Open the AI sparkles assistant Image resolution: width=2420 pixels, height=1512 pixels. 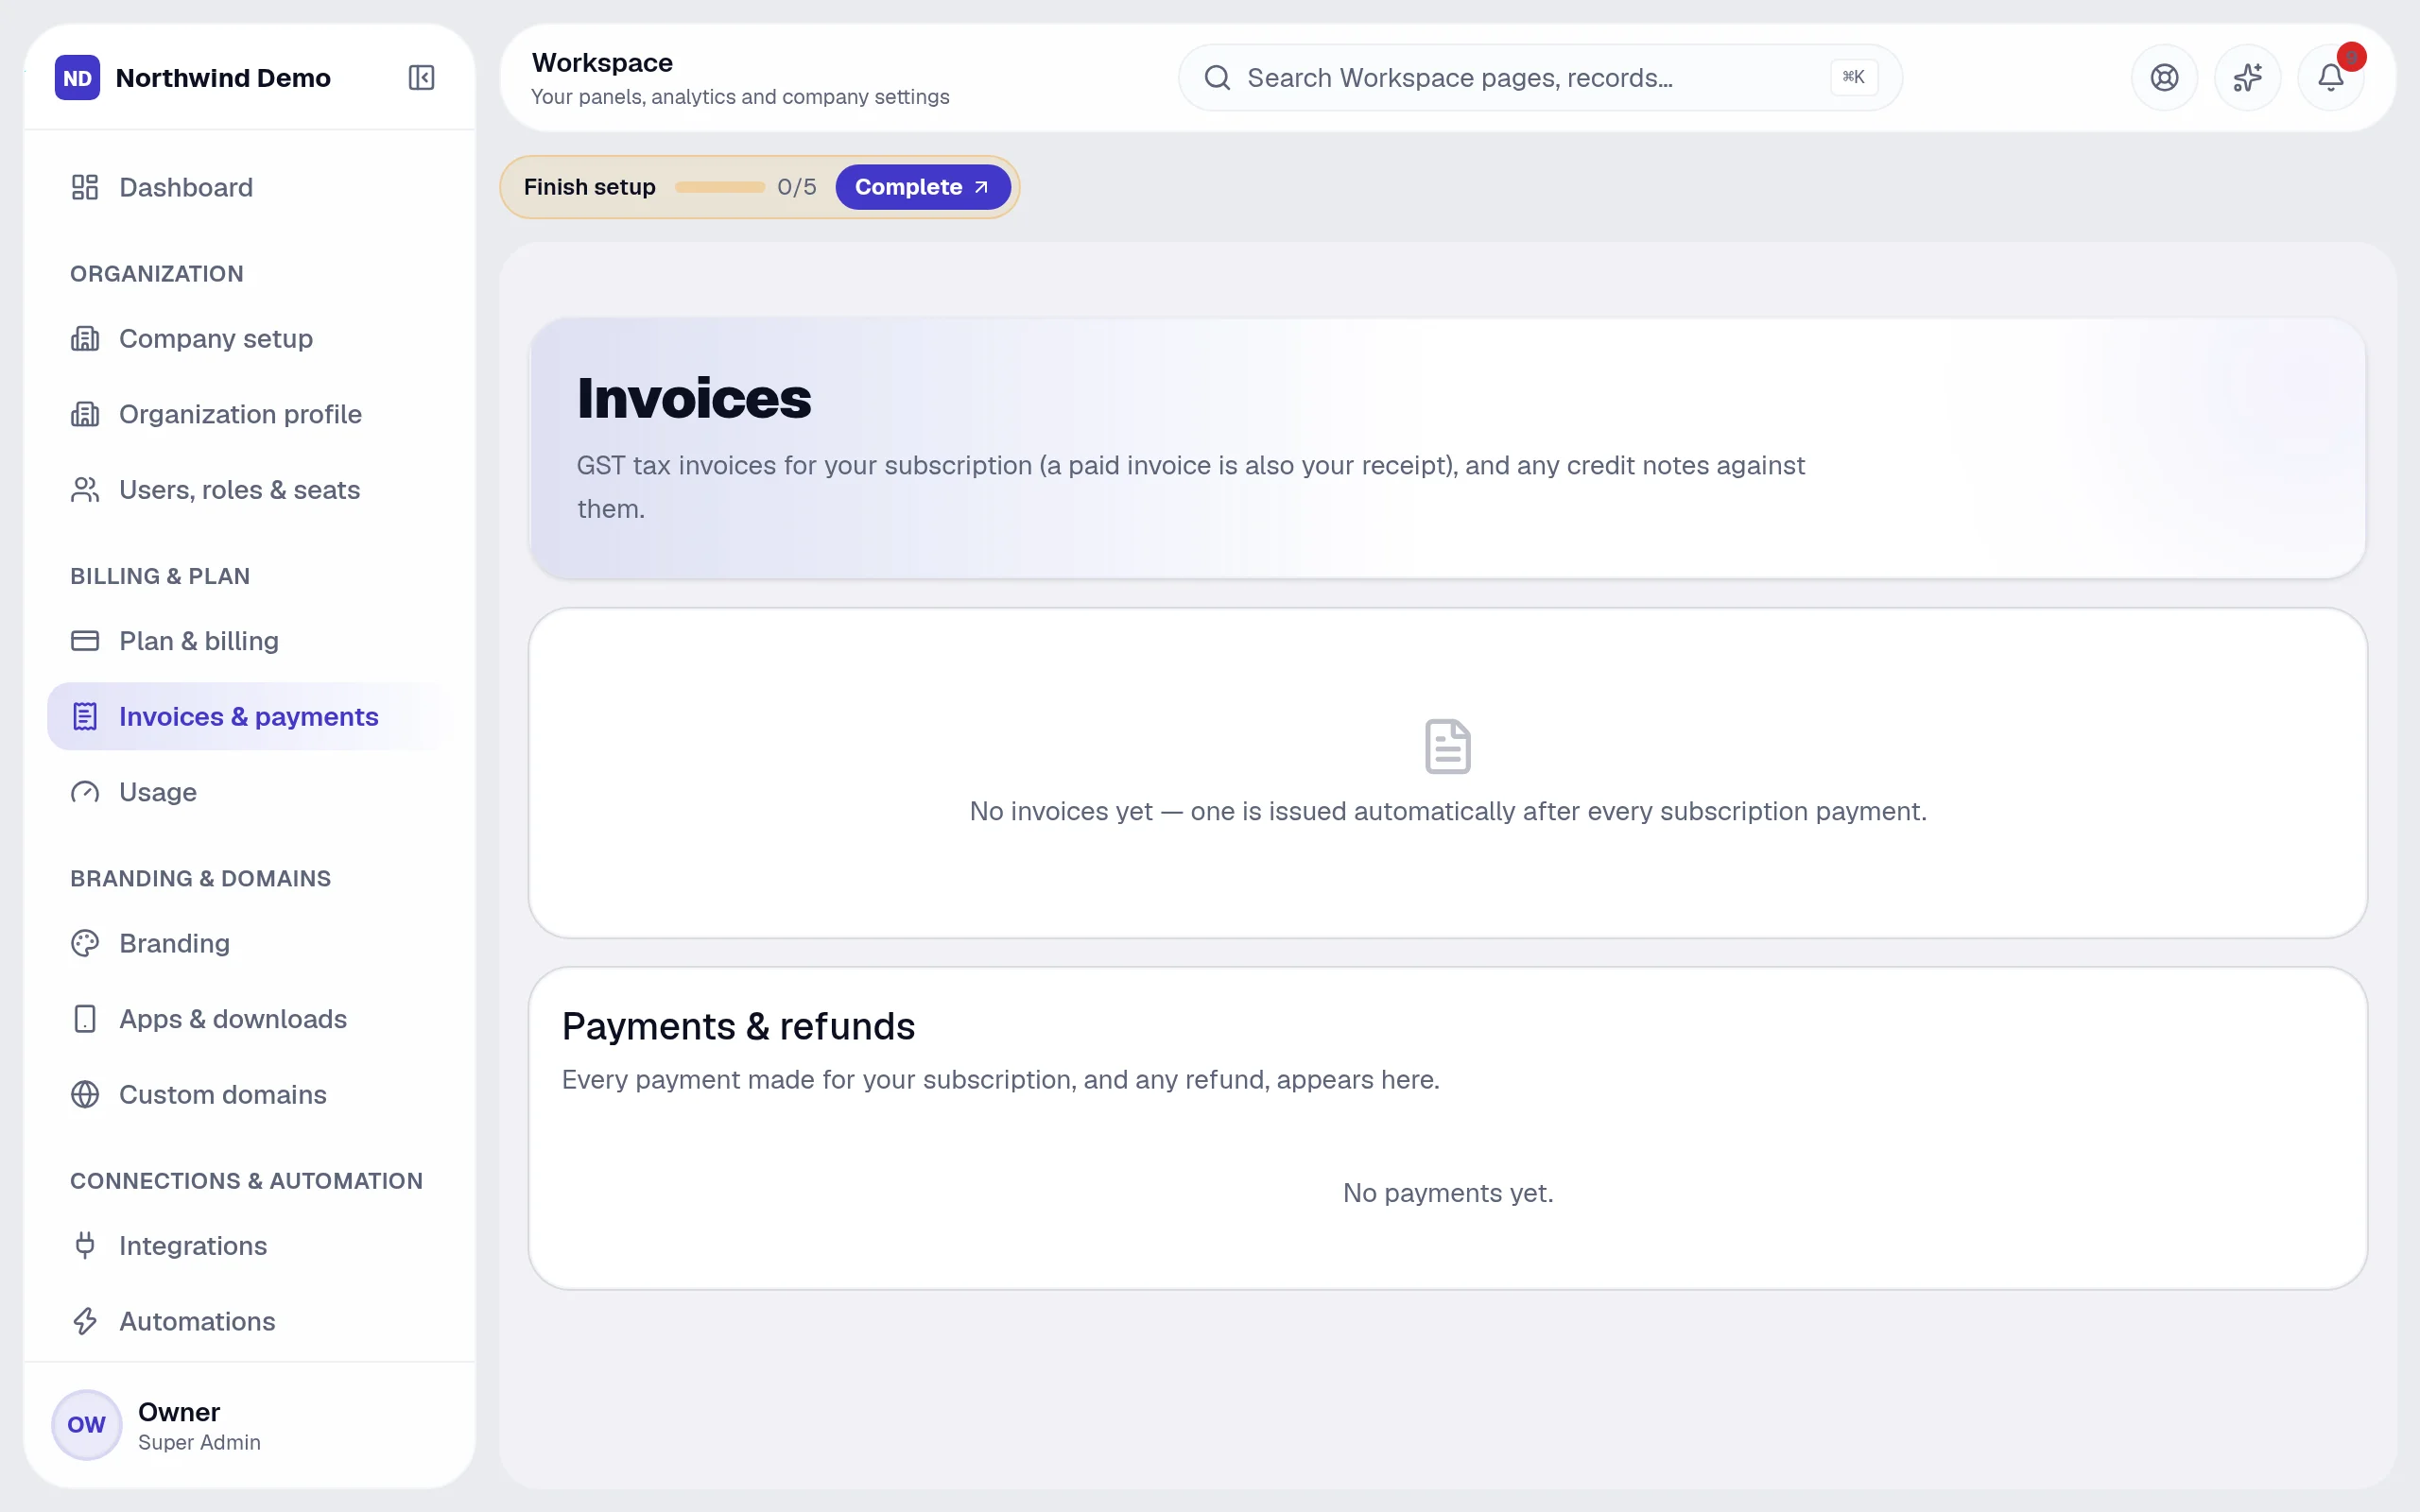(2247, 78)
